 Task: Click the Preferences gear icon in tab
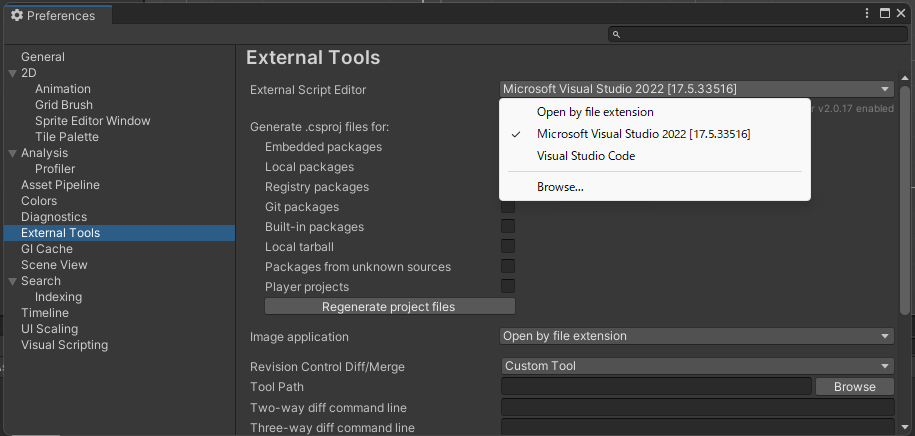[17, 16]
